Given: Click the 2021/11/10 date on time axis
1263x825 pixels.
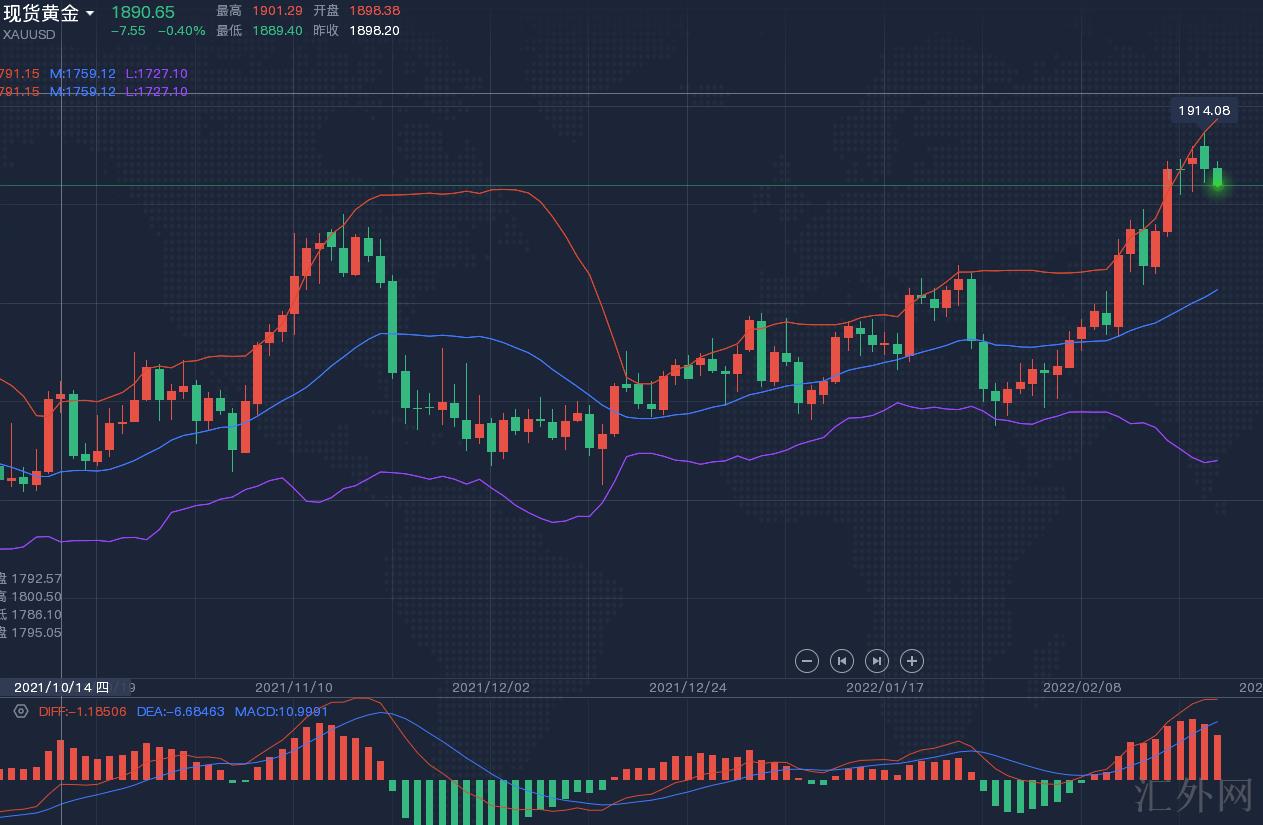Looking at the screenshot, I should click(x=293, y=687).
